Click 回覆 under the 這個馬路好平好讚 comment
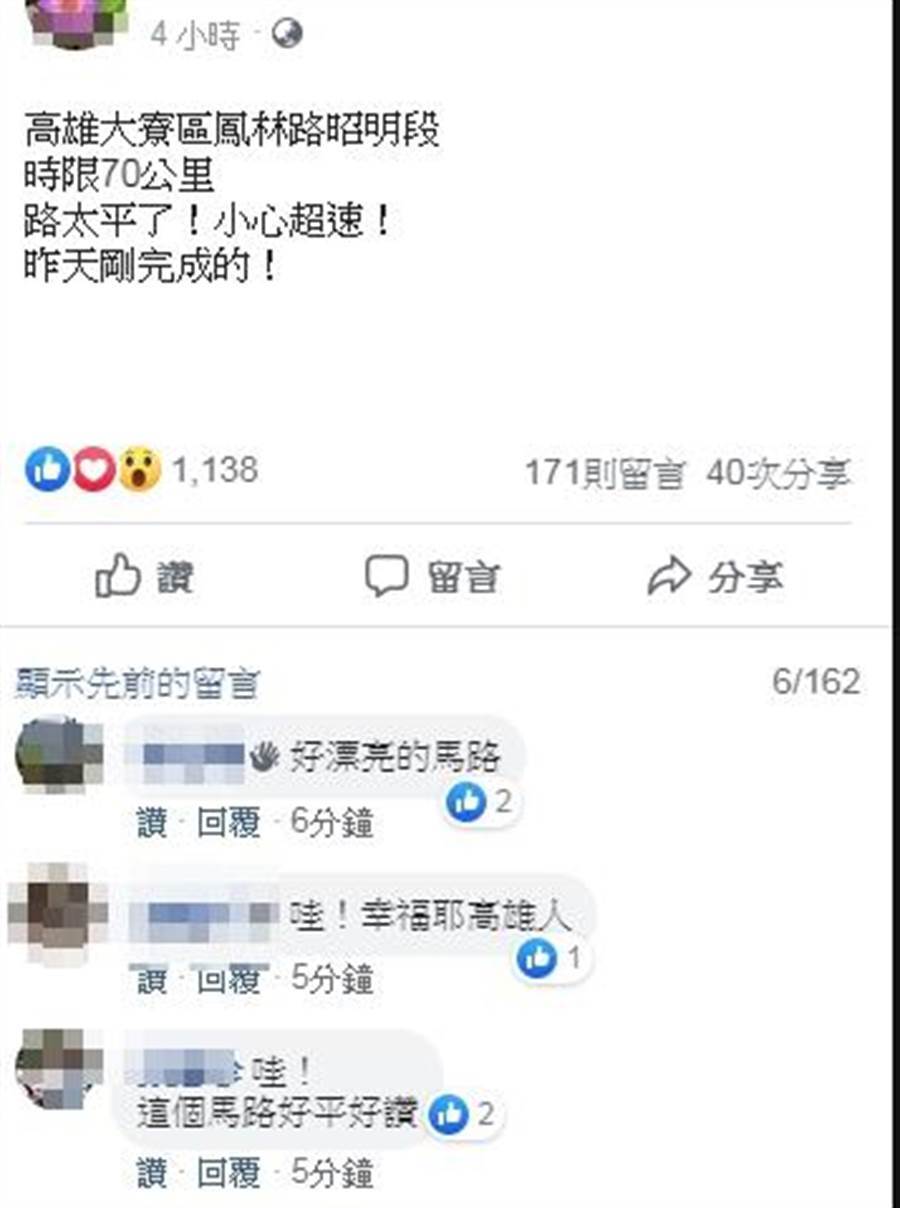Image resolution: width=900 pixels, height=1208 pixels. [229, 1172]
